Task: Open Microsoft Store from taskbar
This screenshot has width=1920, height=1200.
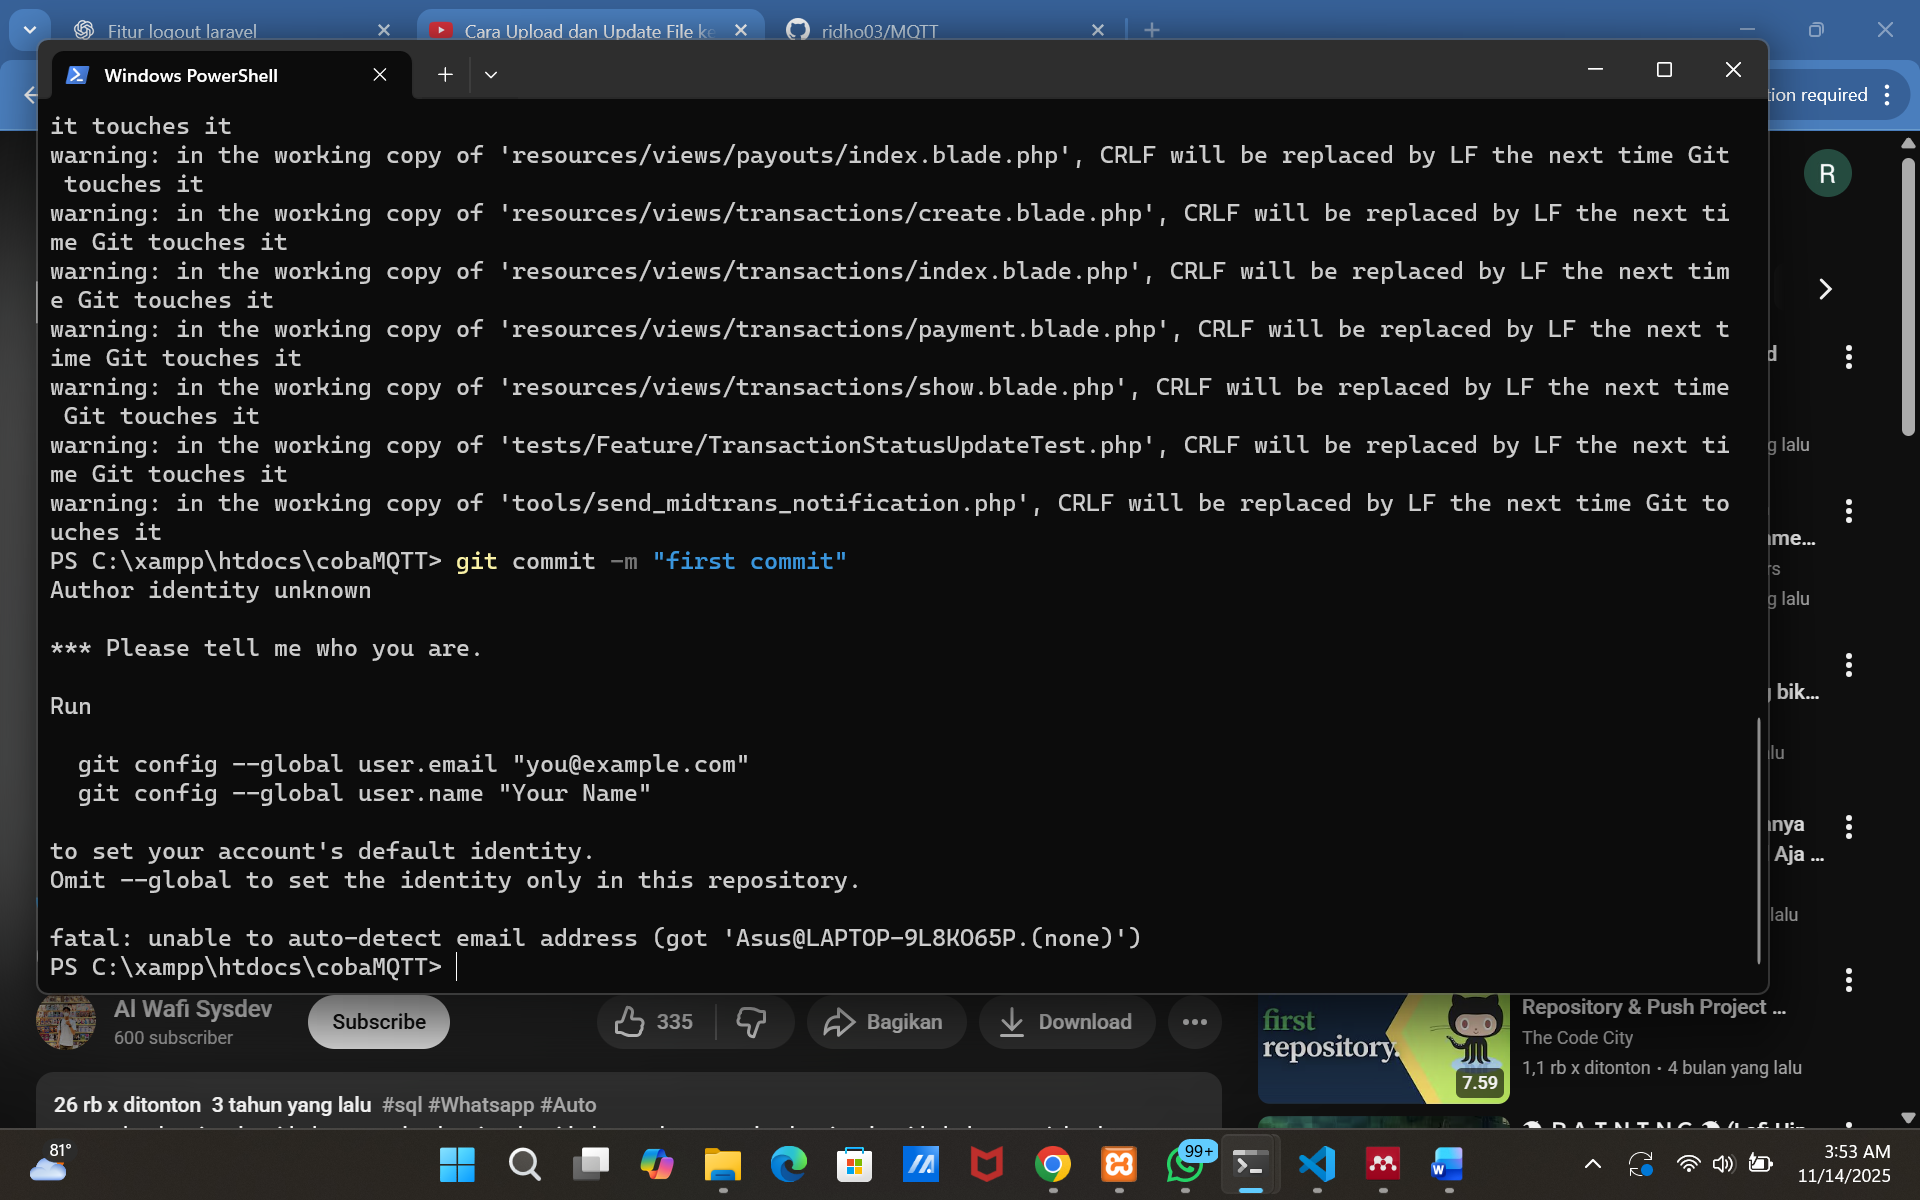Action: 854,1165
